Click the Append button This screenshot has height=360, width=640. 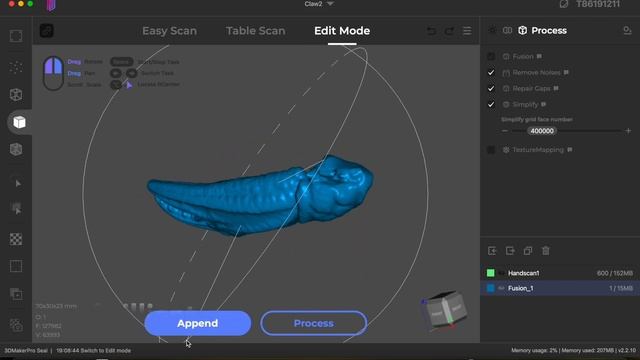(198, 323)
